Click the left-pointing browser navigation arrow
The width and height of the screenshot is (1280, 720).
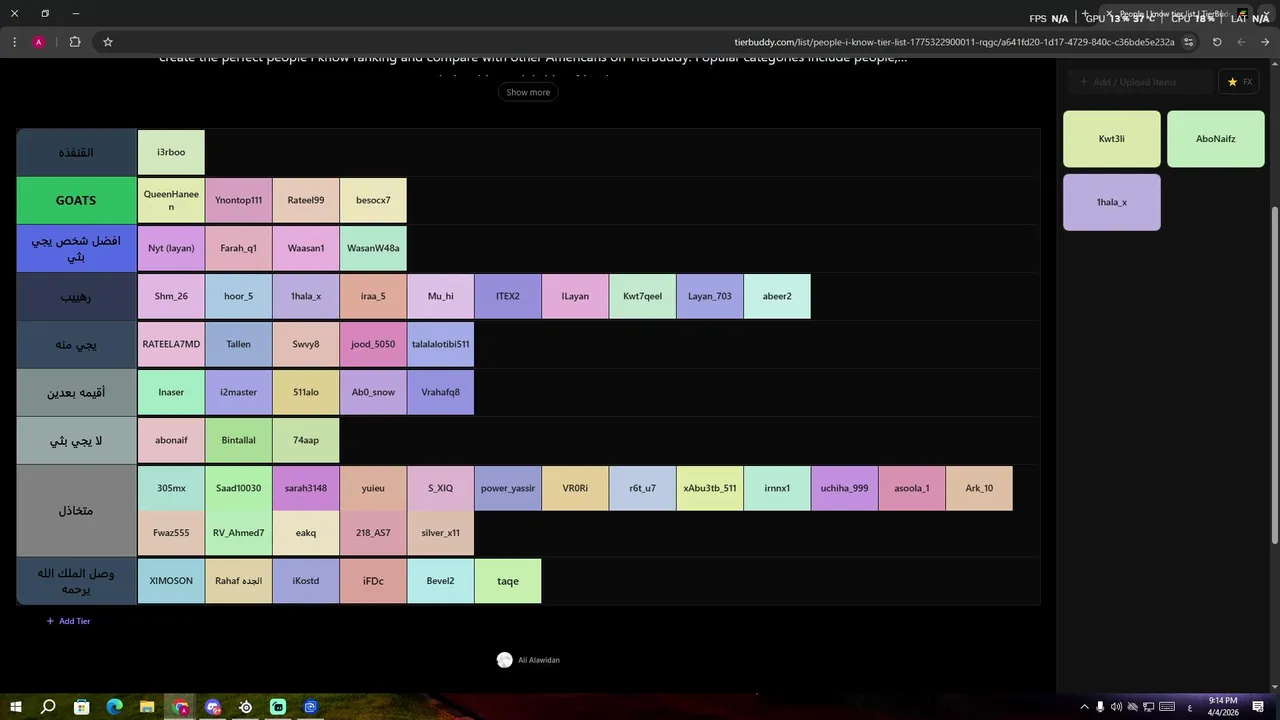pos(1241,42)
